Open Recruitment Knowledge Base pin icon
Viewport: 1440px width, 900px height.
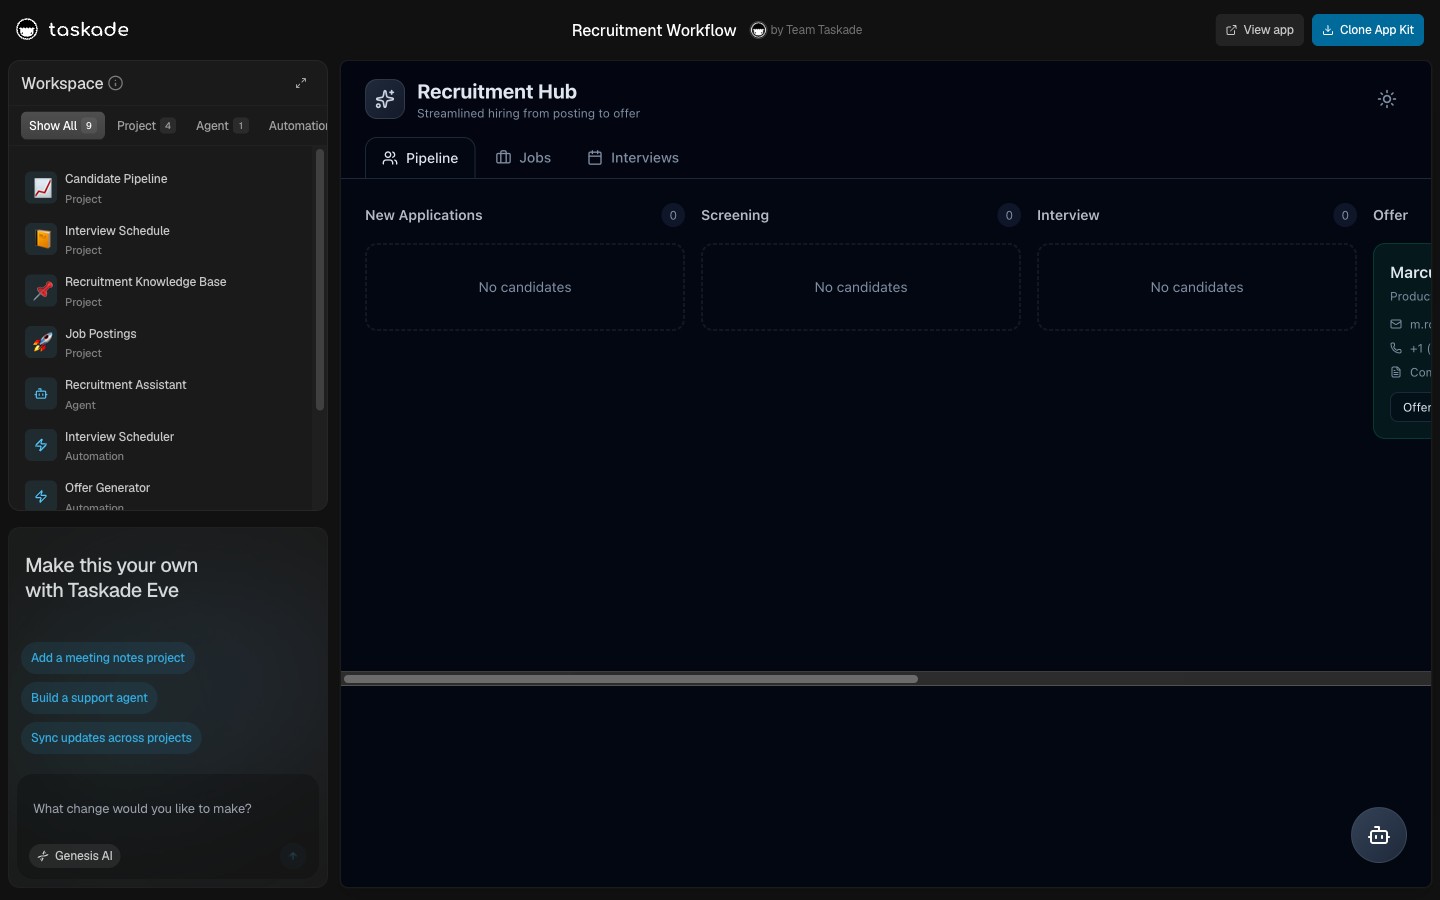click(x=42, y=291)
